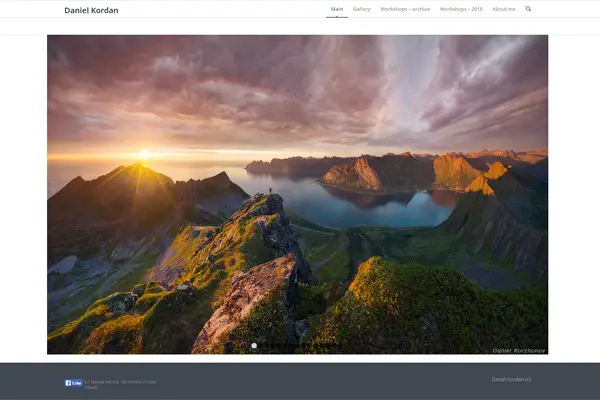This screenshot has width=600, height=400.
Task: Open the search magnifier icon in header
Action: (x=528, y=9)
